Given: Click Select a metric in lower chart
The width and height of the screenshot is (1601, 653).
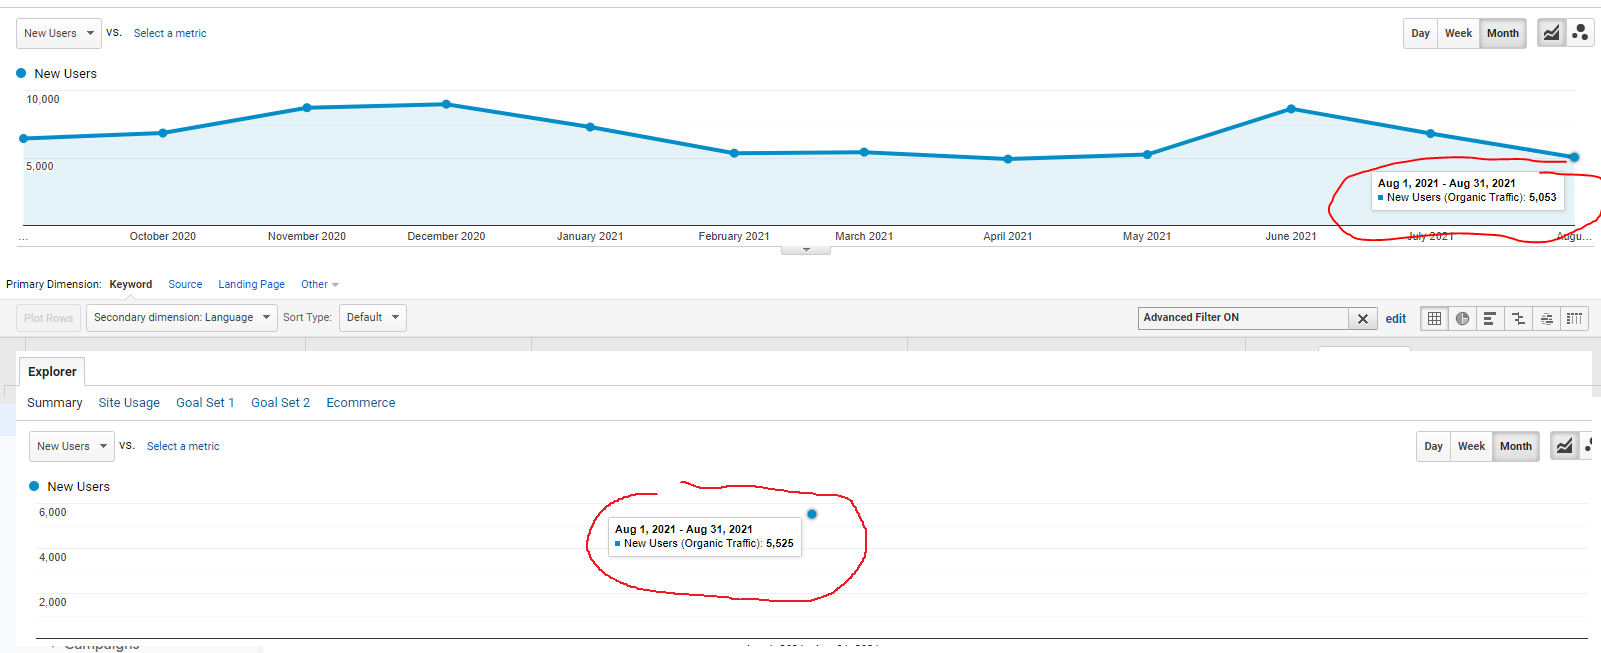Looking at the screenshot, I should click(183, 446).
